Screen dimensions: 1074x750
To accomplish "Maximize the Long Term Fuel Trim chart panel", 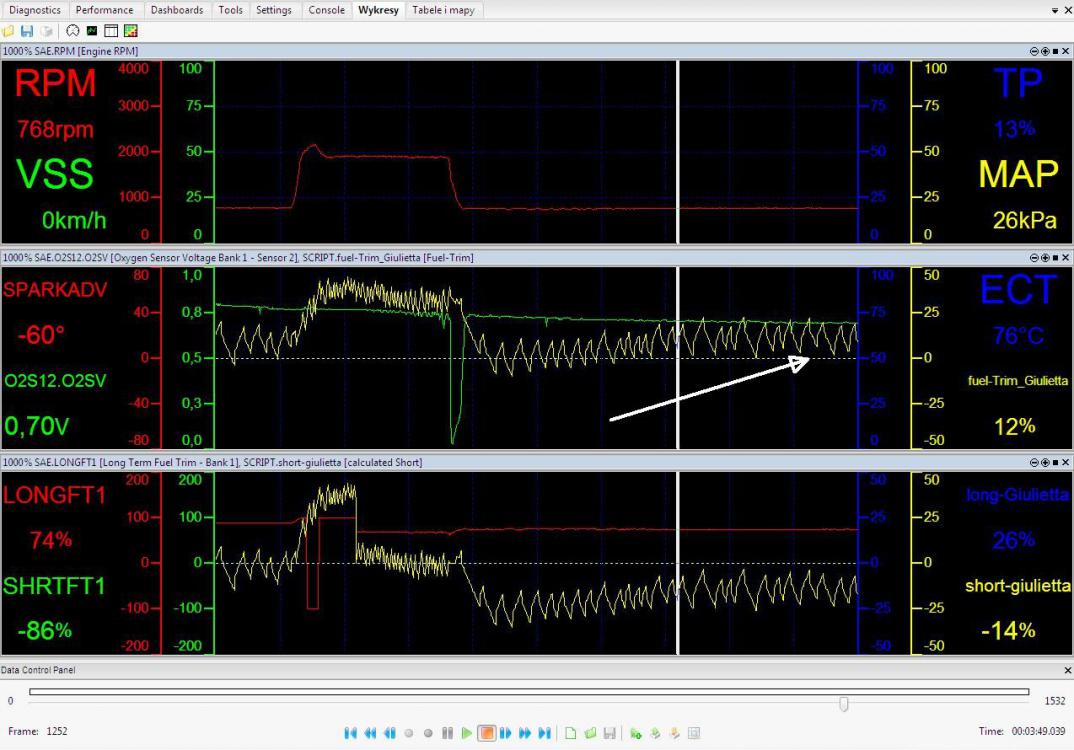I will 1054,462.
